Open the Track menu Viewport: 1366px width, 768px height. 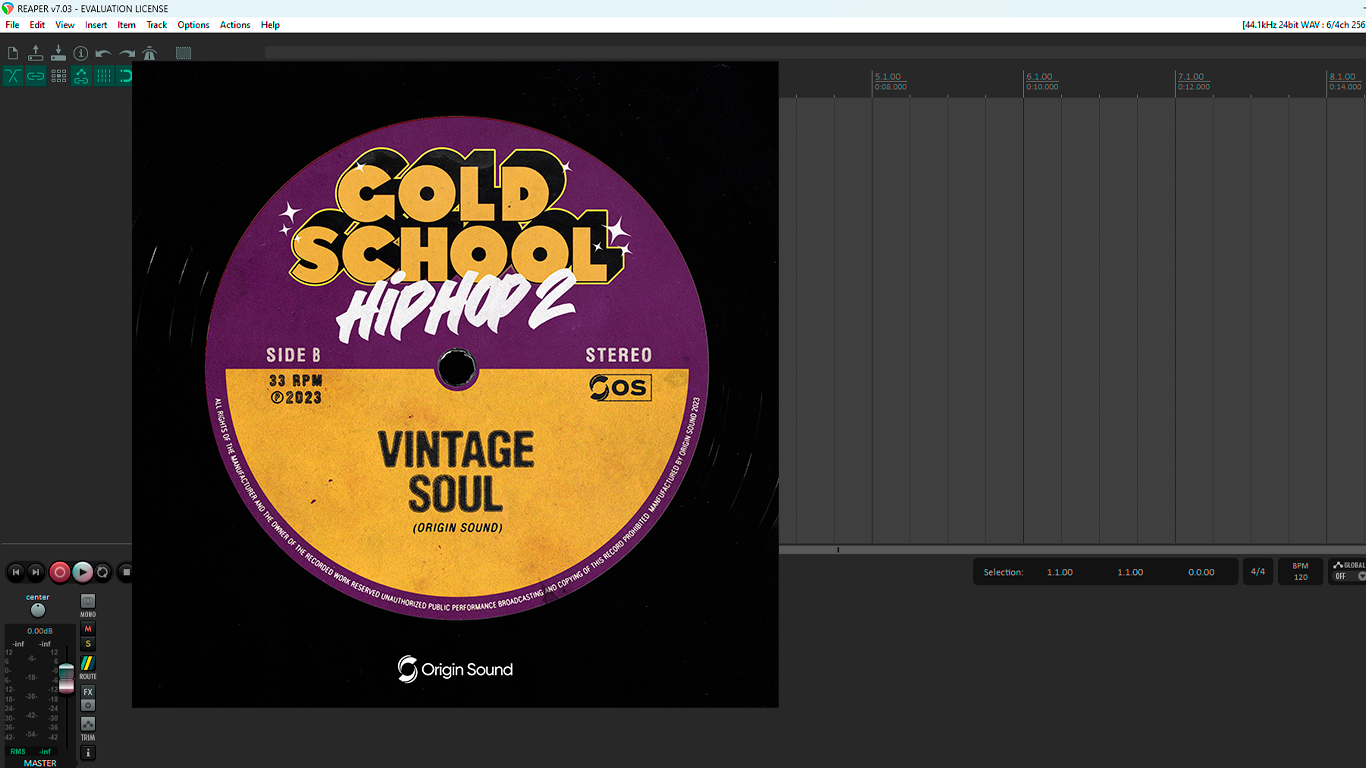[157, 25]
